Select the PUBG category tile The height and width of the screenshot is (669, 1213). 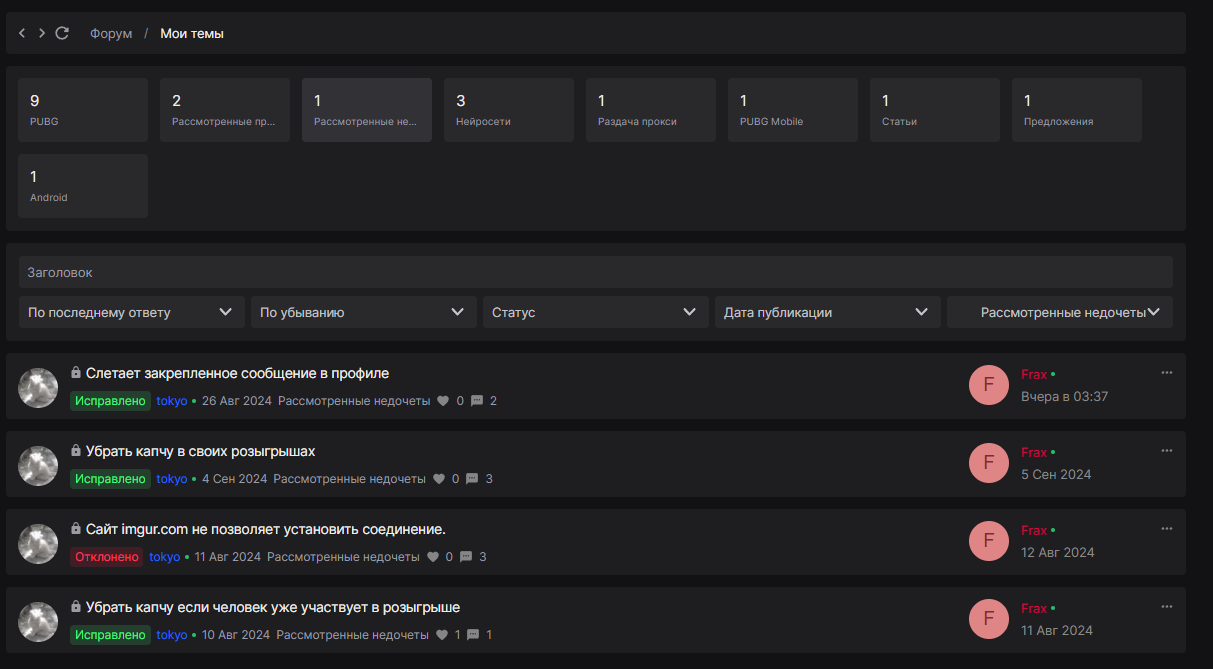(83, 110)
